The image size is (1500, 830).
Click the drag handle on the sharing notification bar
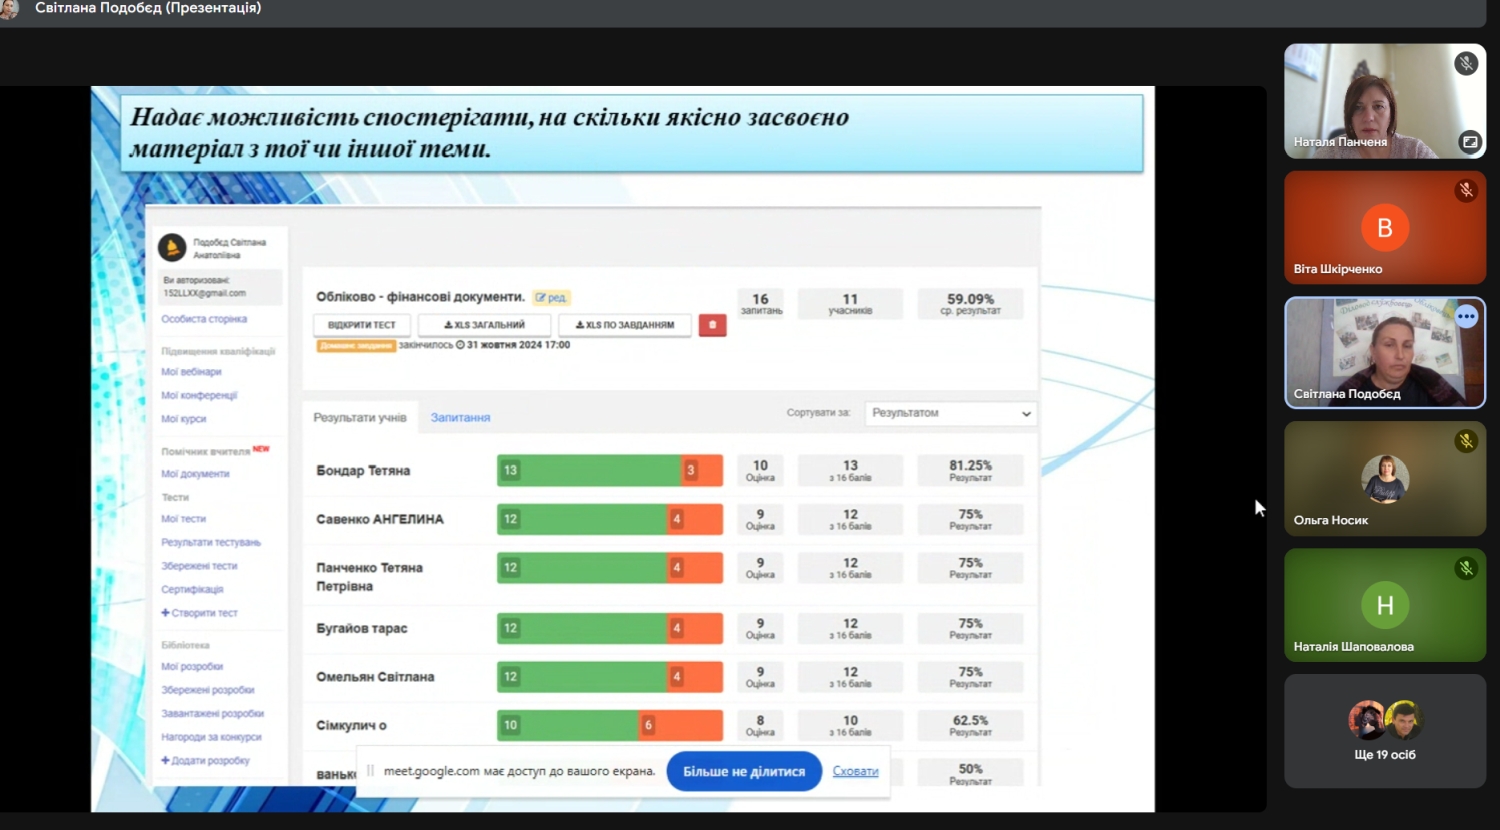[370, 771]
